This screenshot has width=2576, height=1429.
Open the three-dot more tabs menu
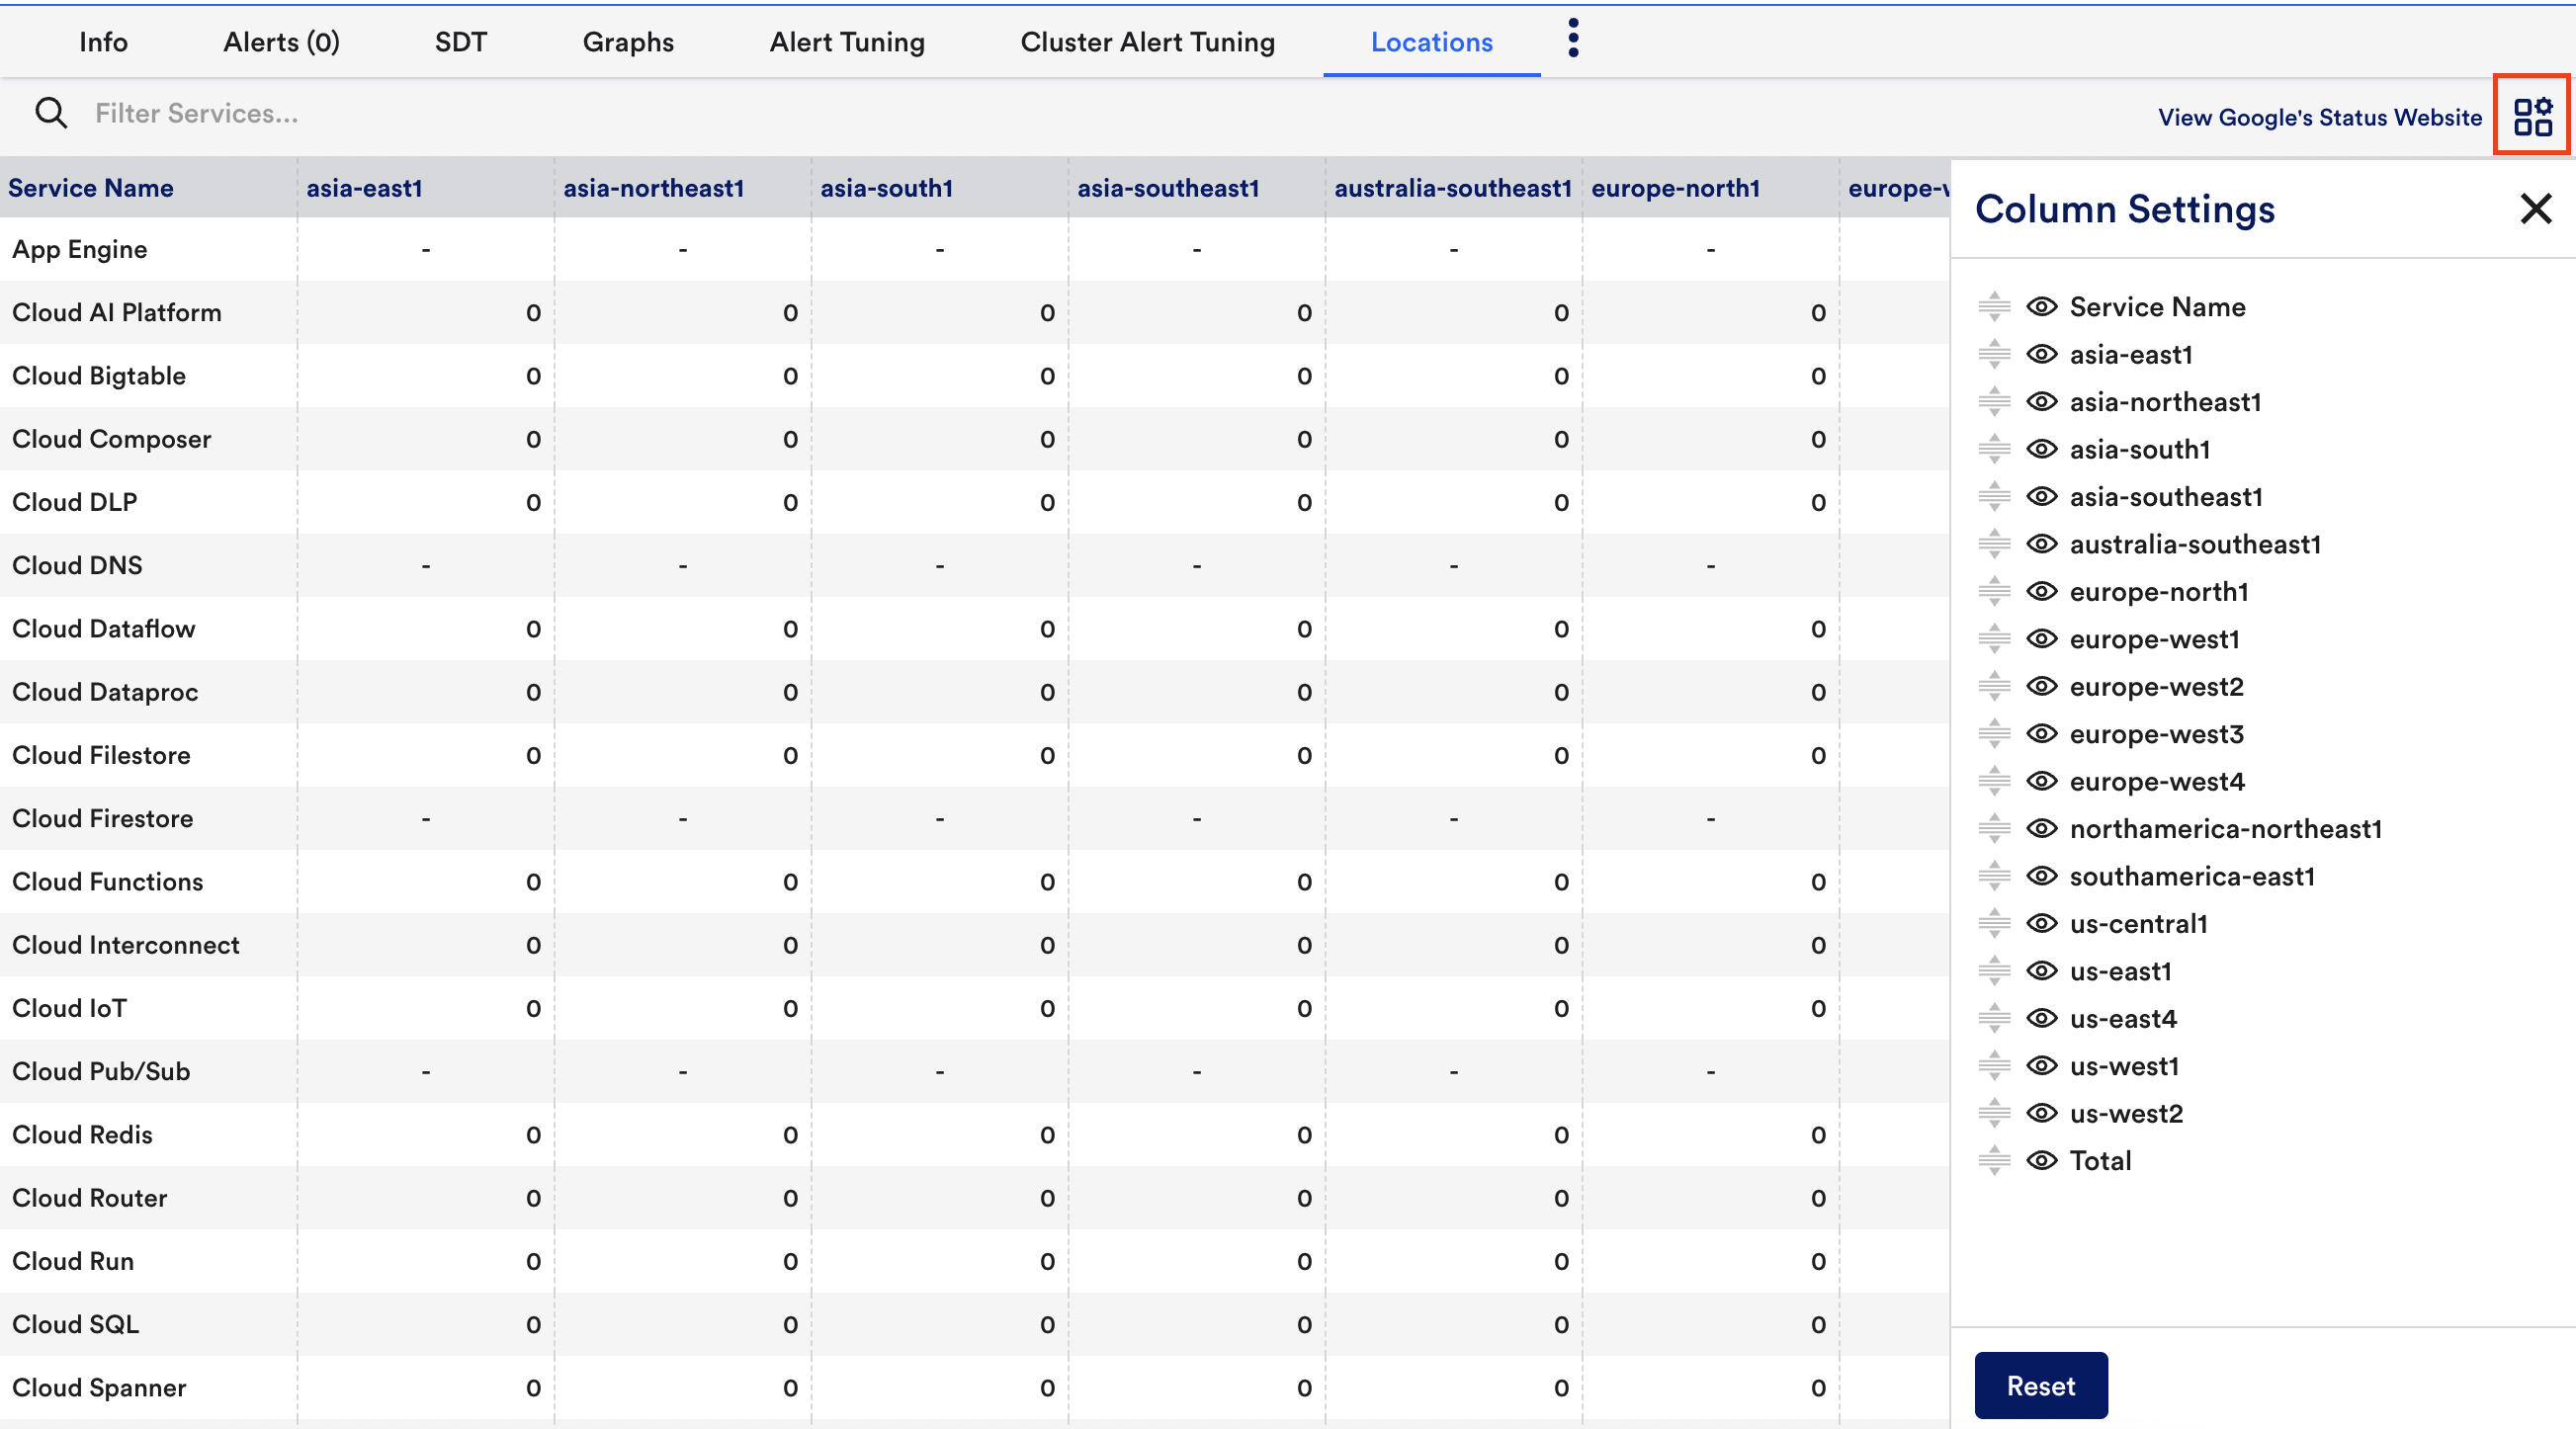(1573, 39)
